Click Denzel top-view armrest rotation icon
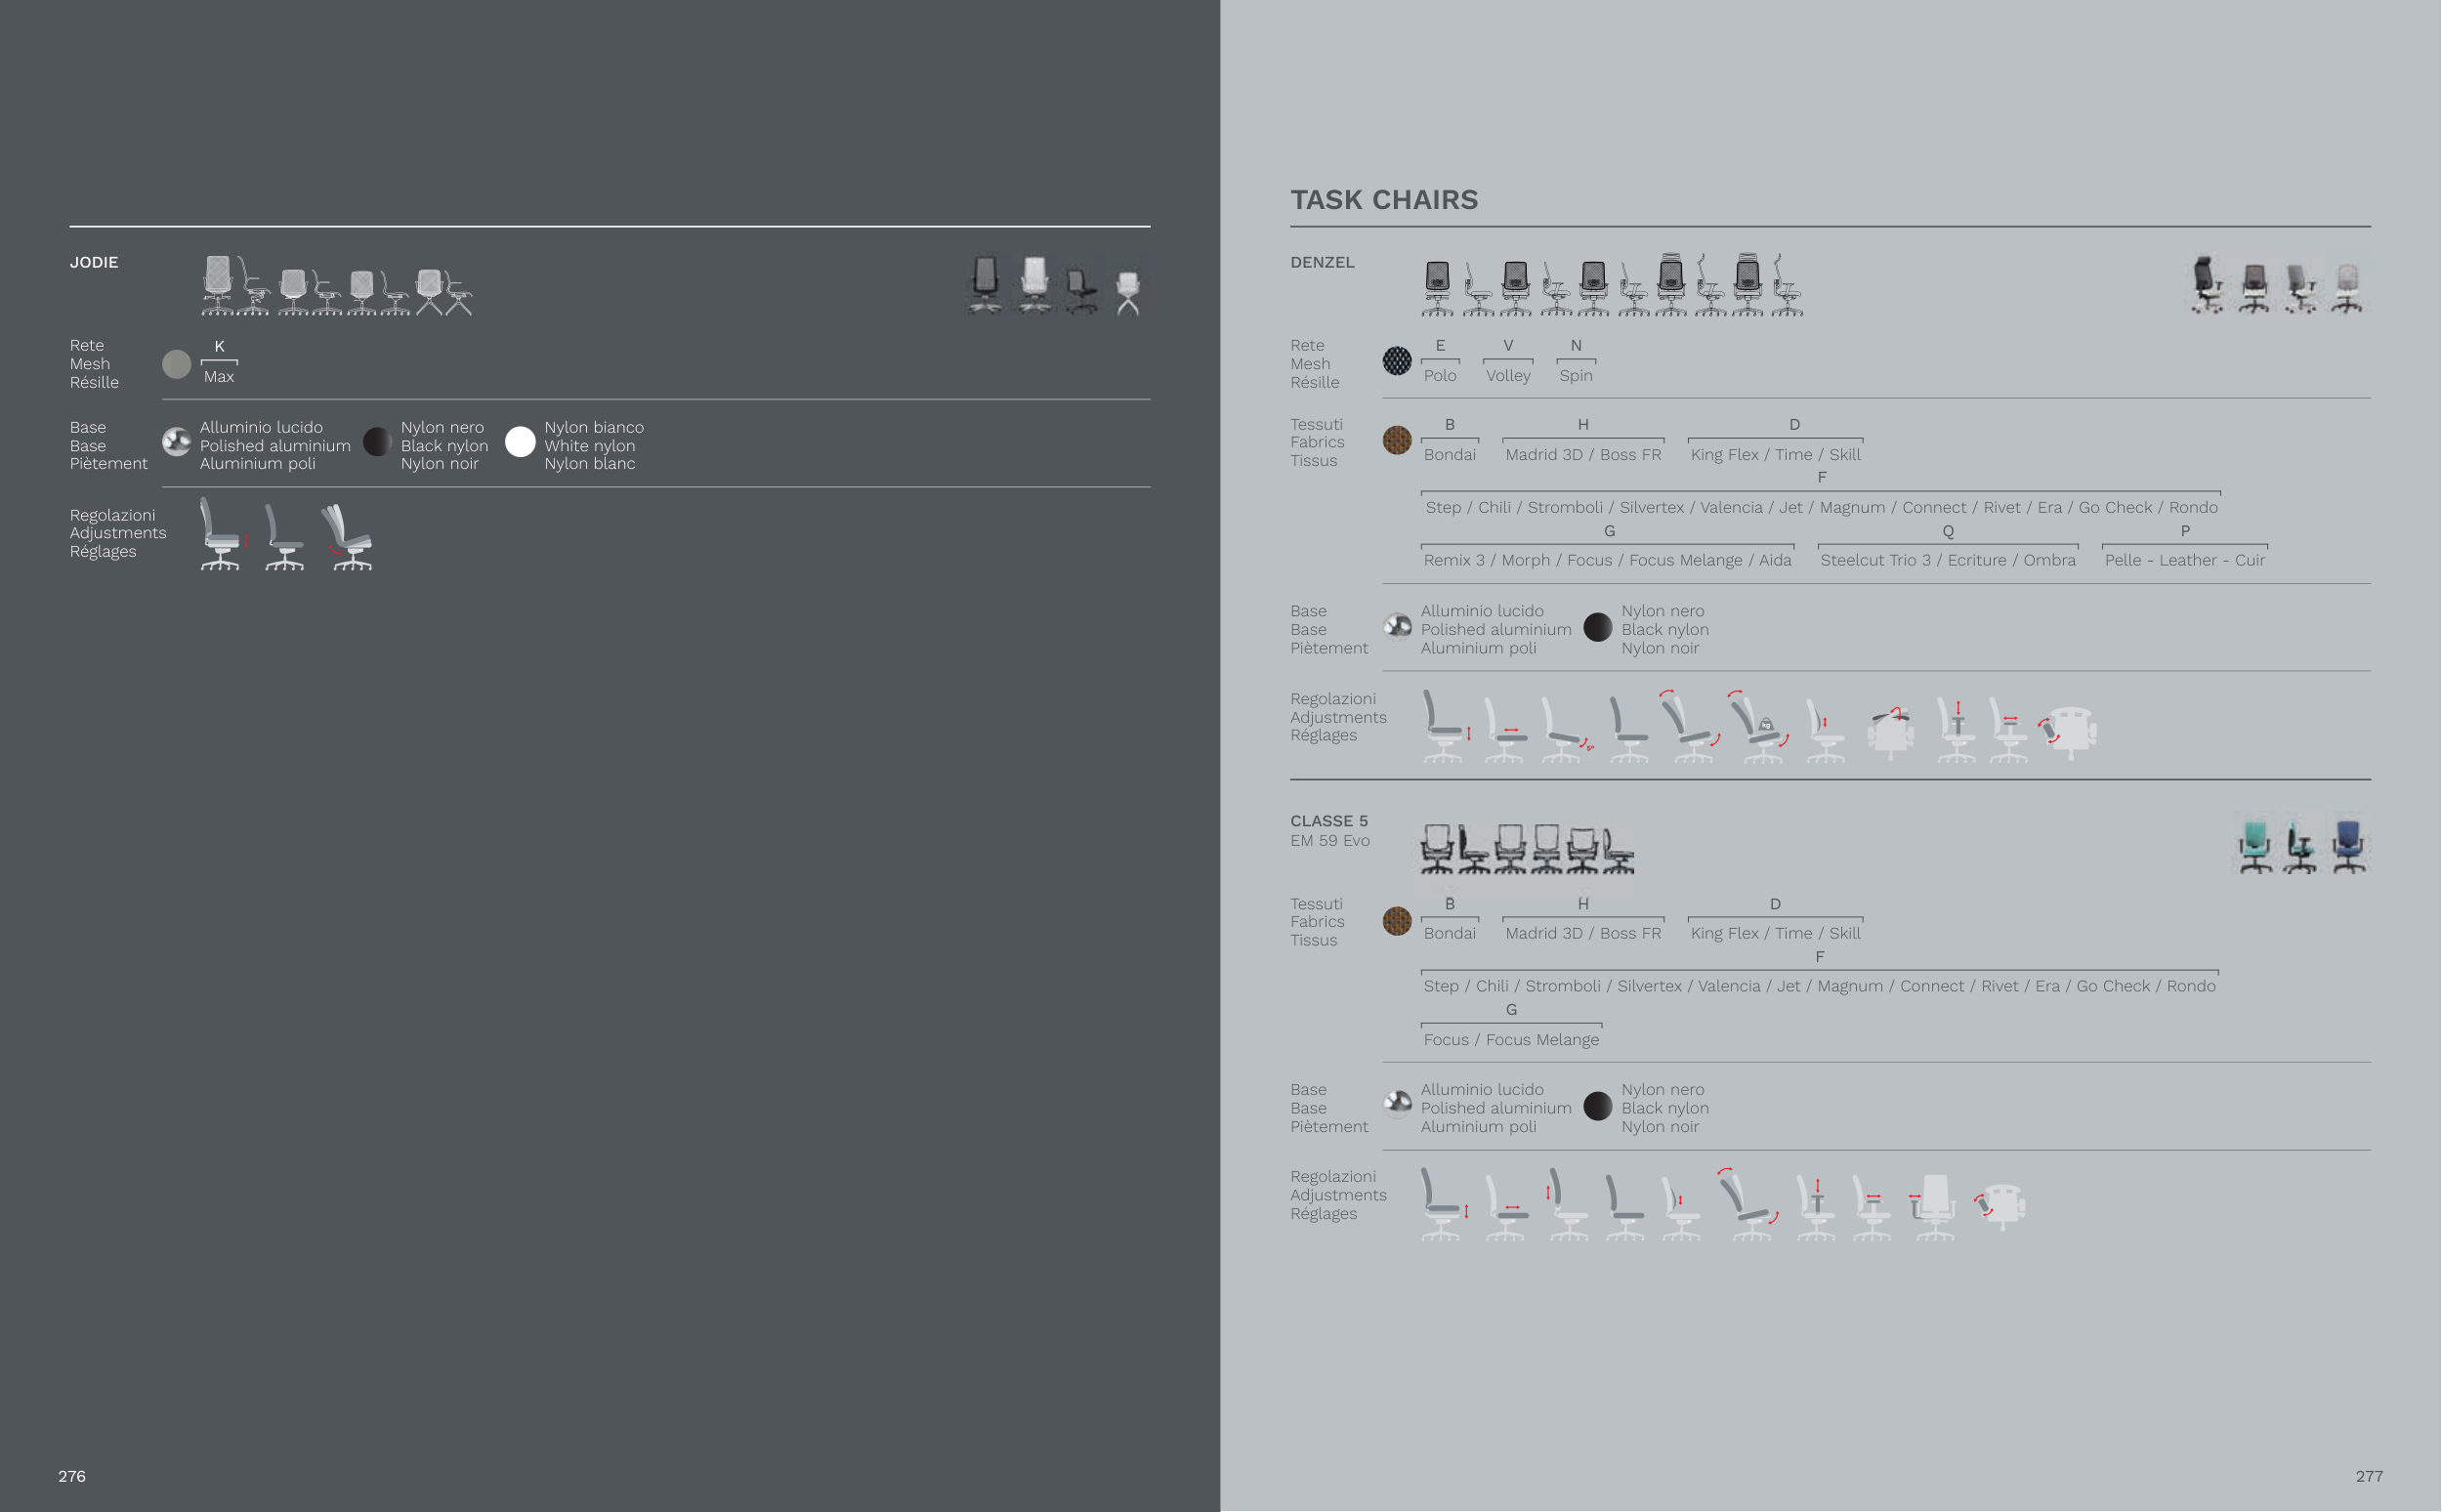 [x=2070, y=730]
